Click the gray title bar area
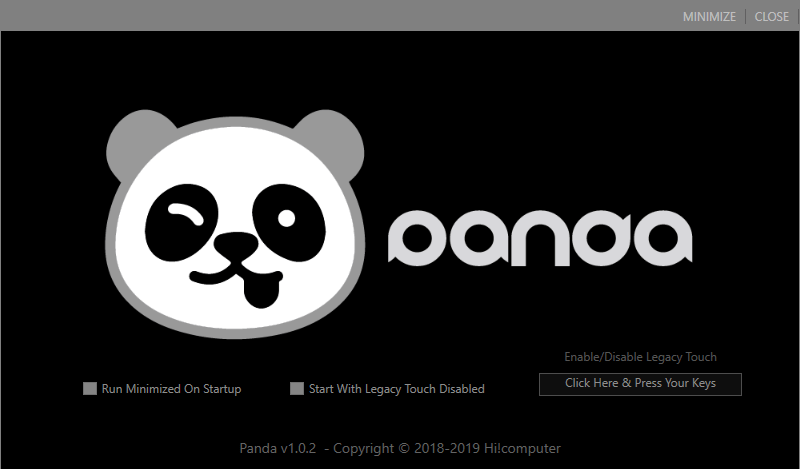The width and height of the screenshot is (800, 469). (337, 15)
